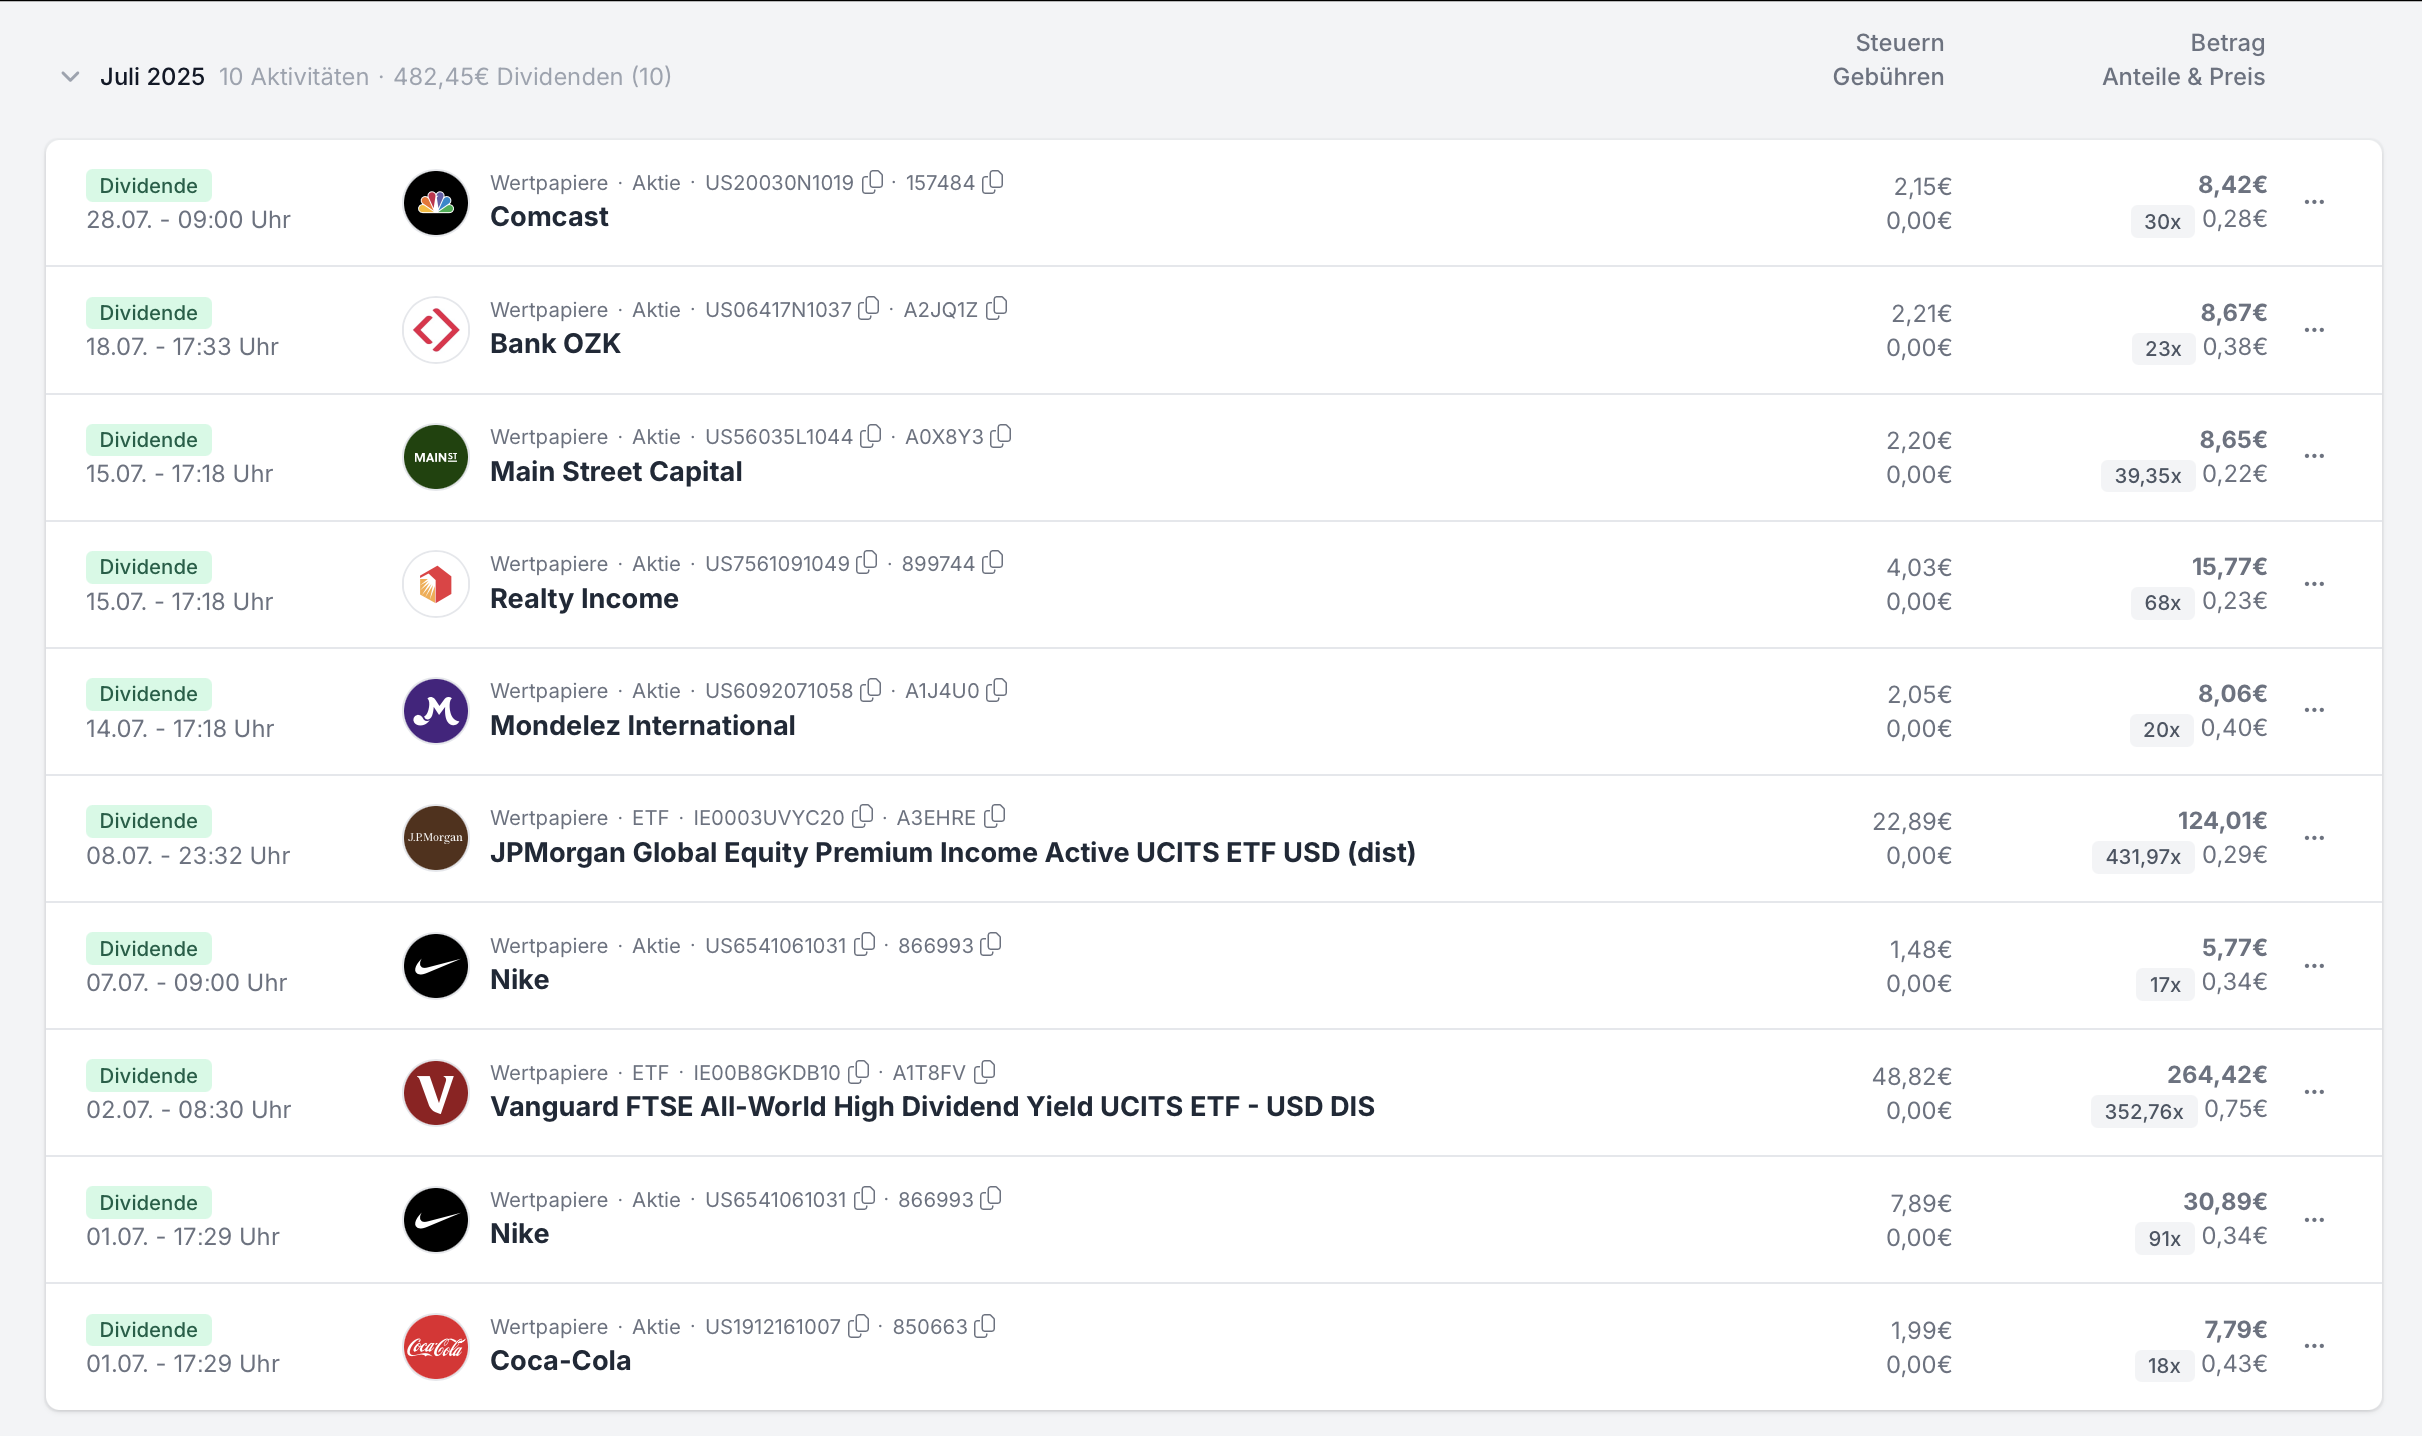2422x1436 pixels.
Task: Copy Bank OZK ISIN US06417N1037
Action: (870, 309)
